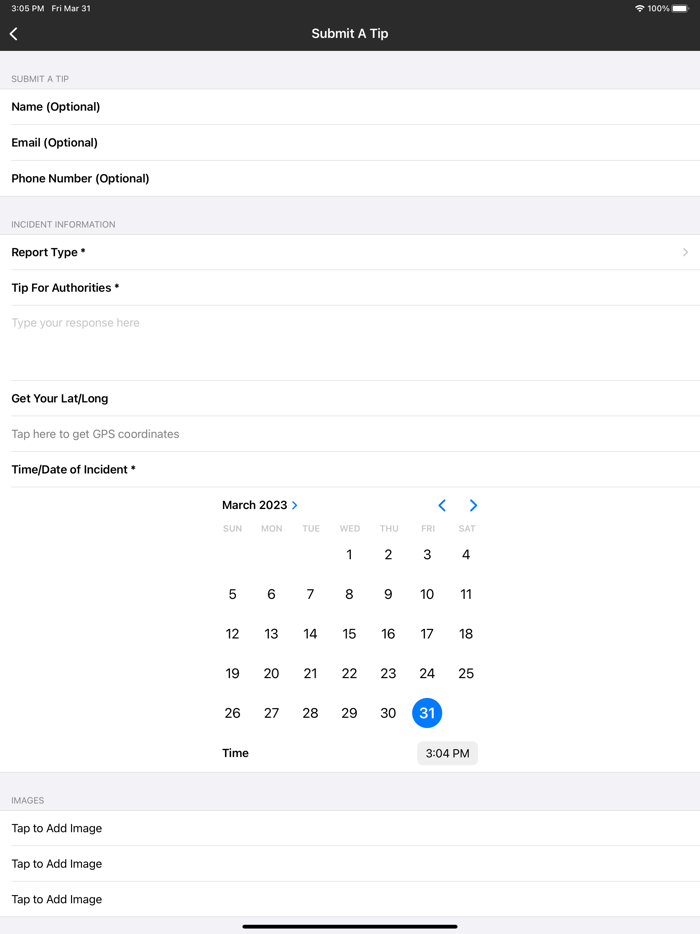This screenshot has height=934, width=700.
Task: Fill in Phone Number (Optional) field
Action: pos(350,178)
